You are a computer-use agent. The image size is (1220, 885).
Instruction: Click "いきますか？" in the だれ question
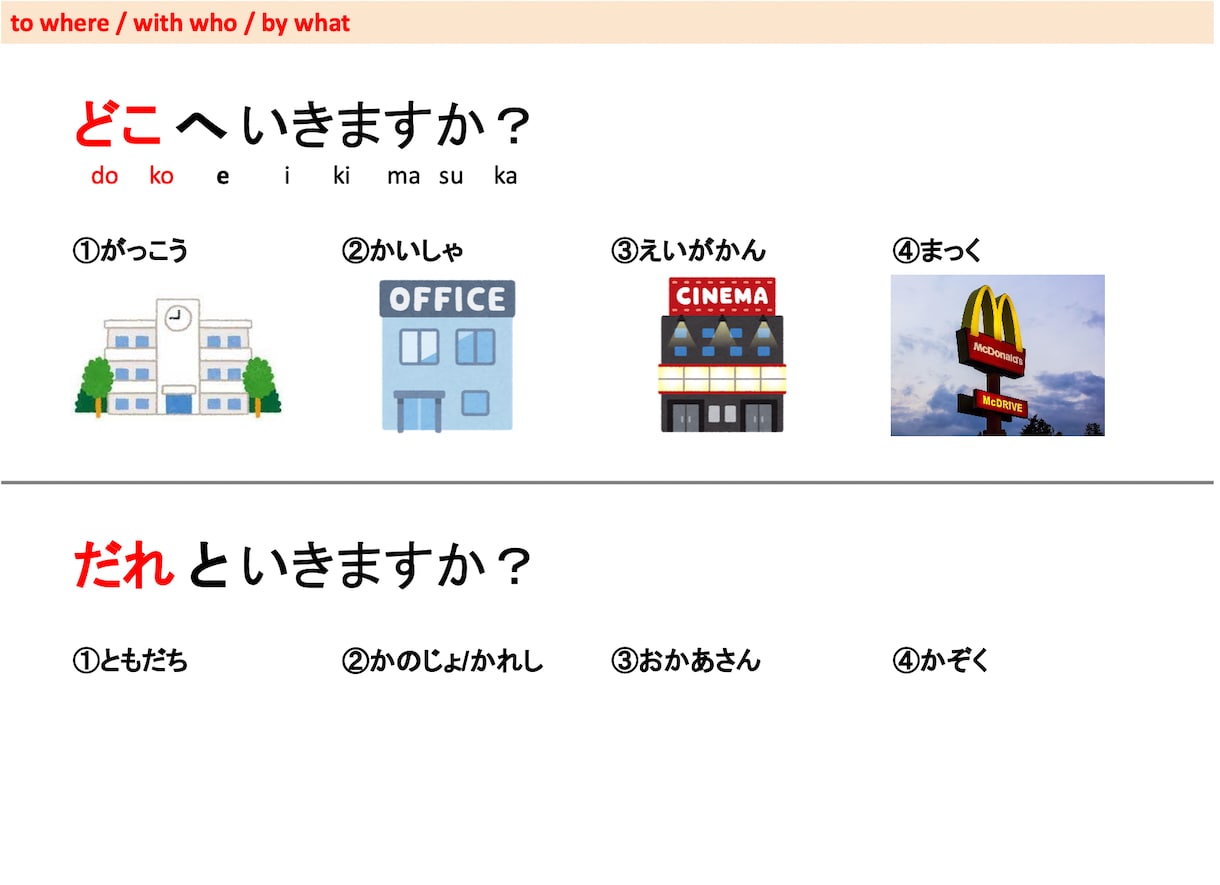(x=387, y=566)
